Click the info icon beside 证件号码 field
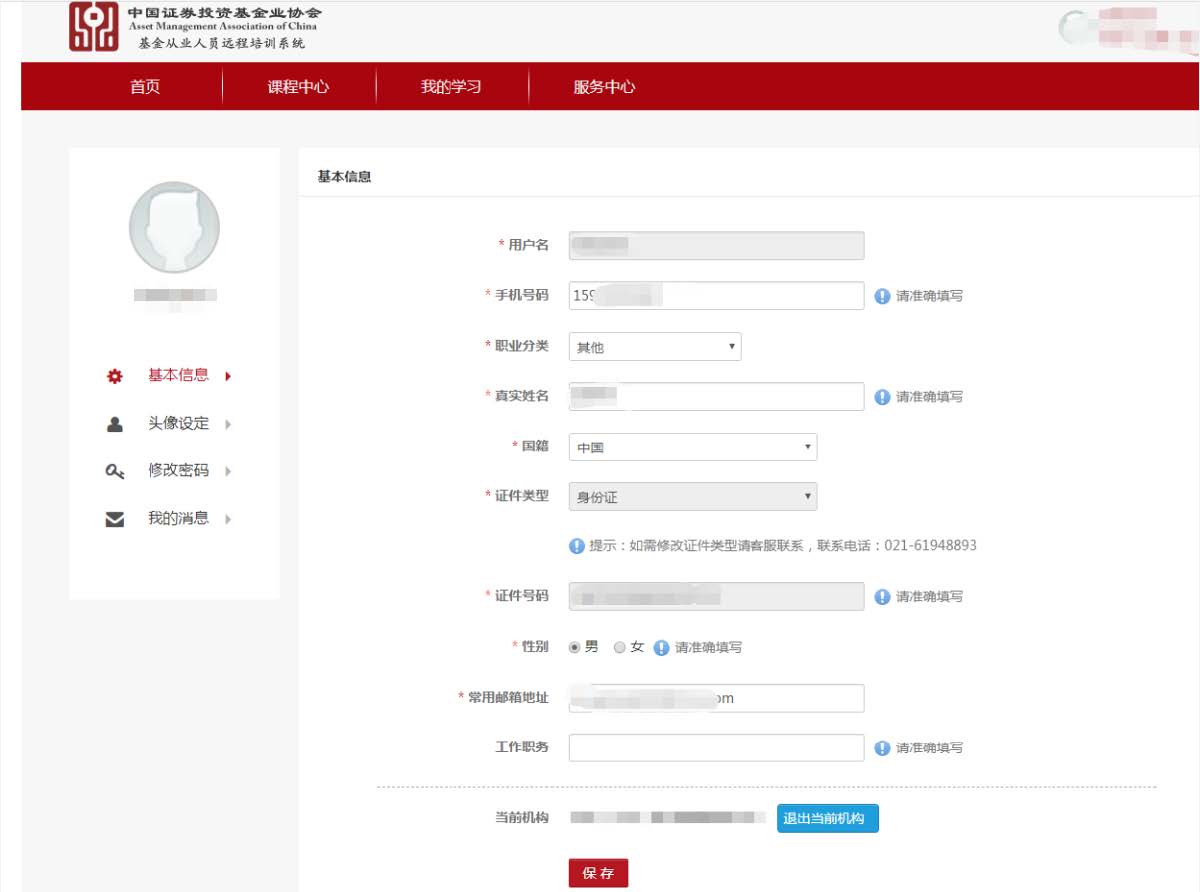The image size is (1200, 892). coord(881,596)
